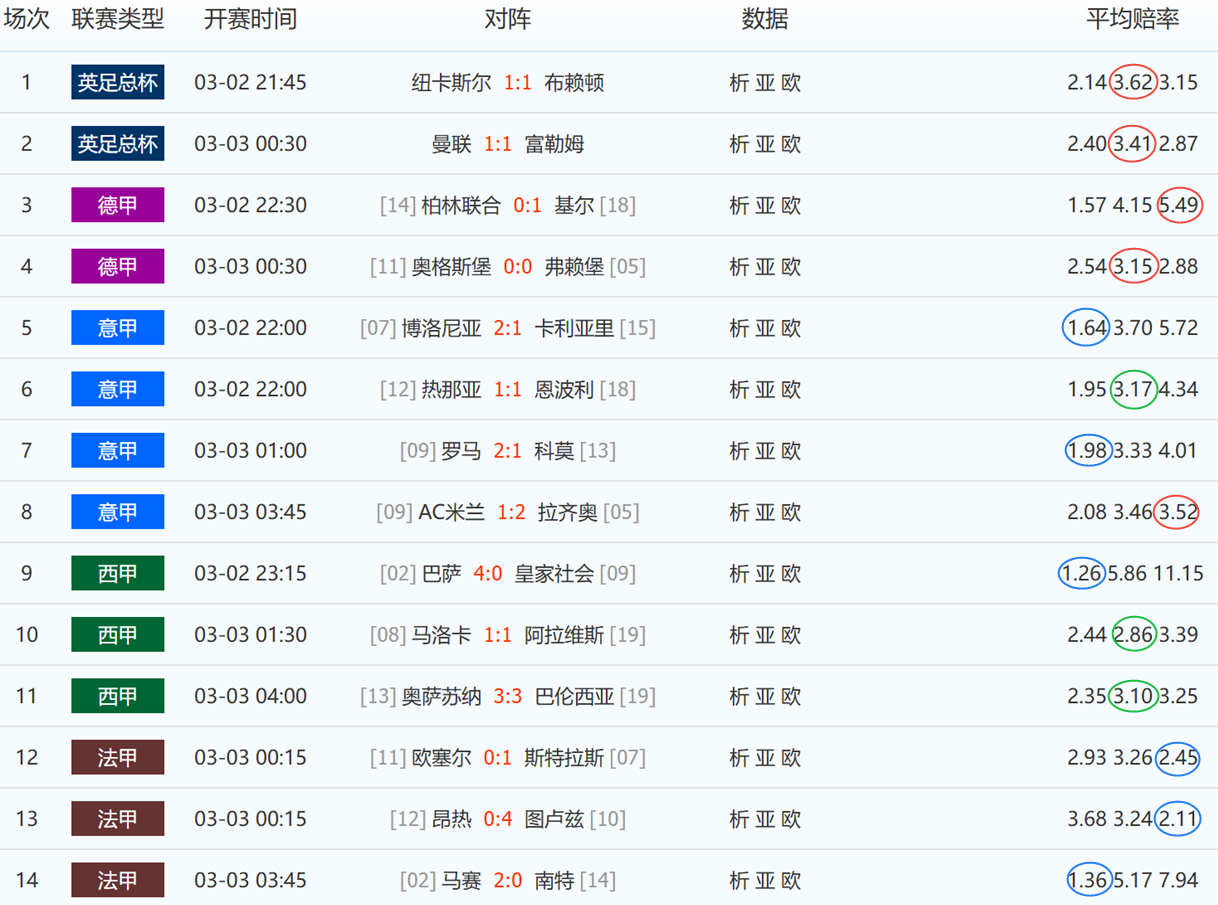Click the 意甲 badge in the 博洛尼亚 row

(x=118, y=328)
